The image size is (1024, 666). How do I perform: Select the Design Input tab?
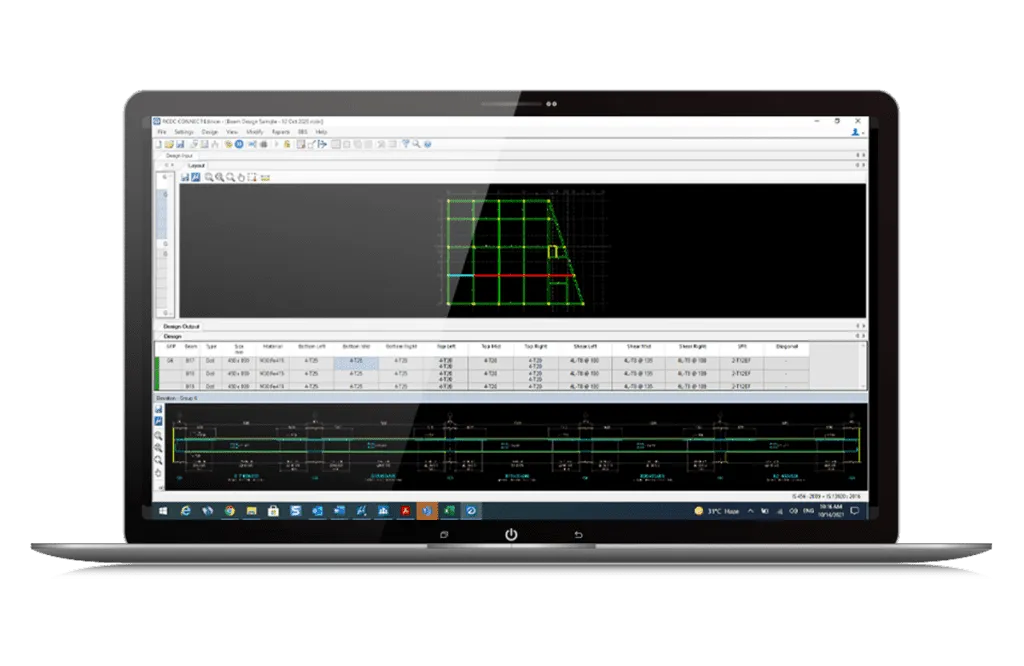181,155
